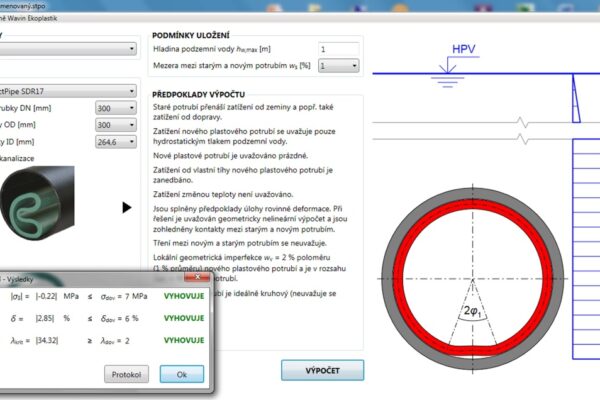Viewport: 600px width, 400px height.
Task: Click the PŘEDPOKLADY VÝPOČTU heading
Action: [199, 94]
